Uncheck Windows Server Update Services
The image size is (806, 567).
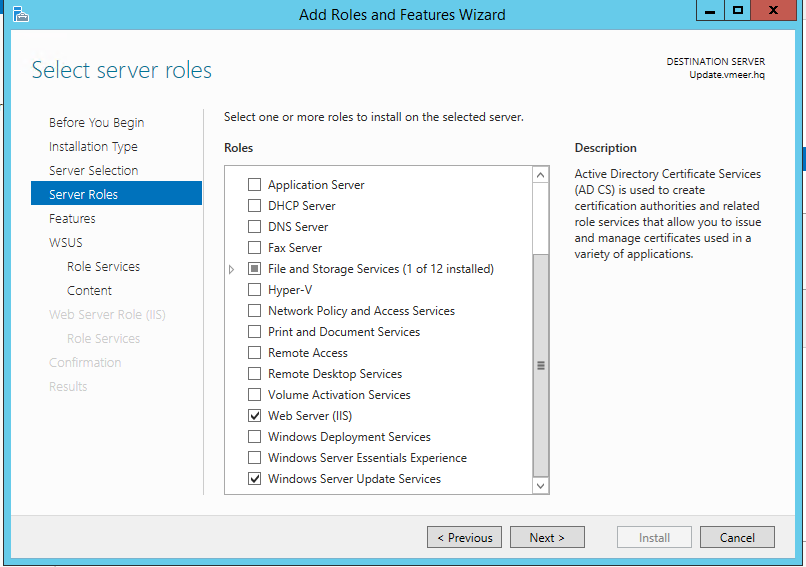254,479
